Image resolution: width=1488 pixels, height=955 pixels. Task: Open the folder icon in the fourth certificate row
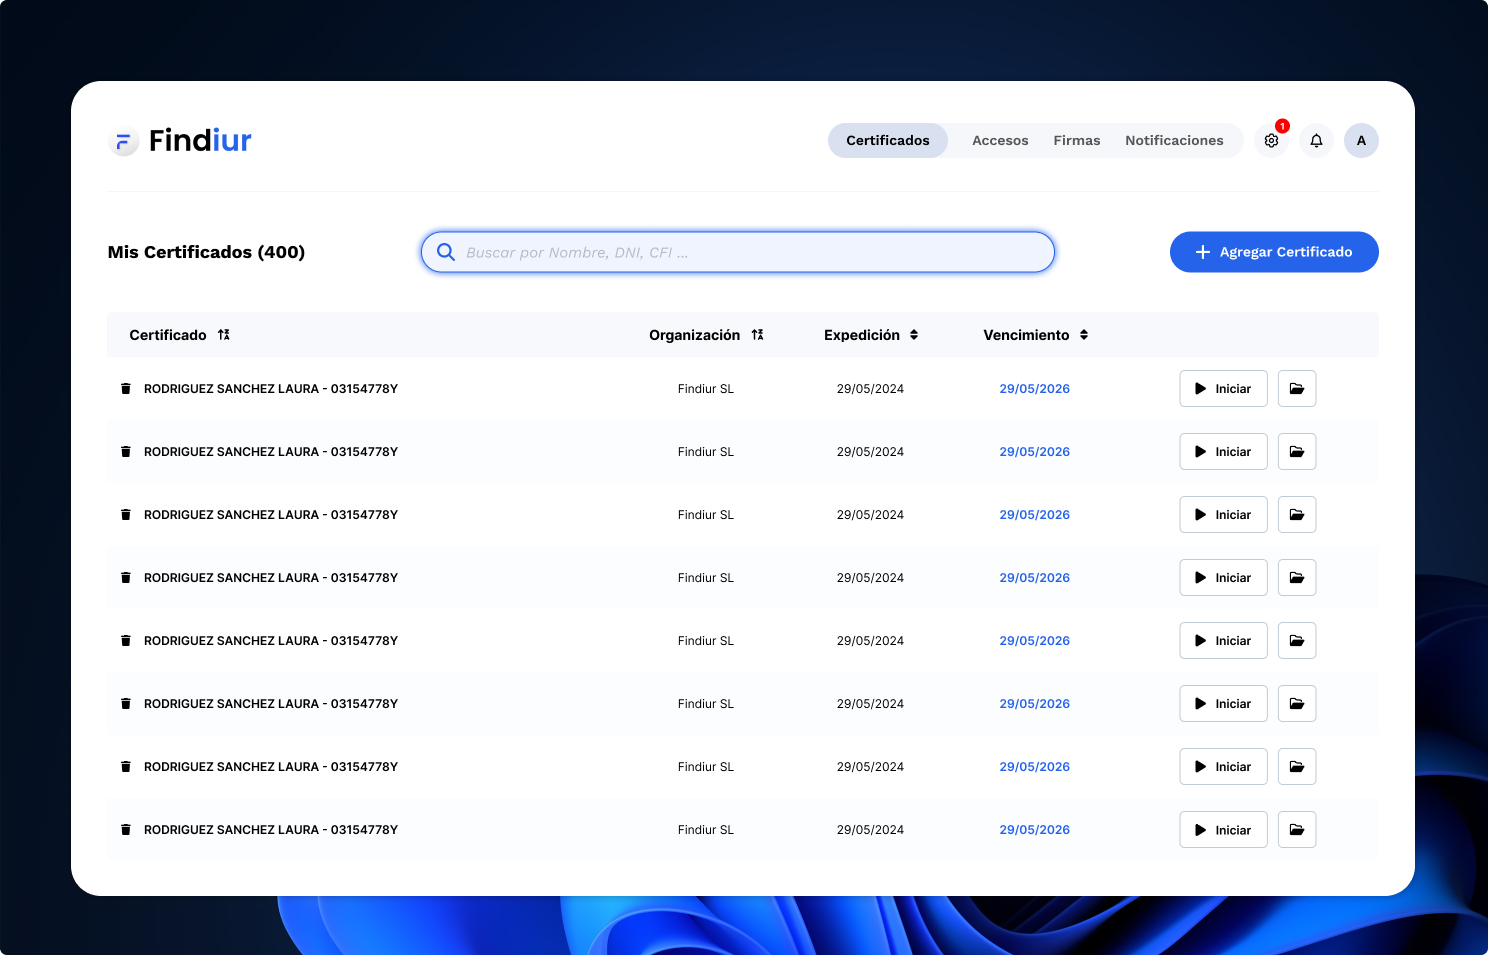click(1297, 578)
